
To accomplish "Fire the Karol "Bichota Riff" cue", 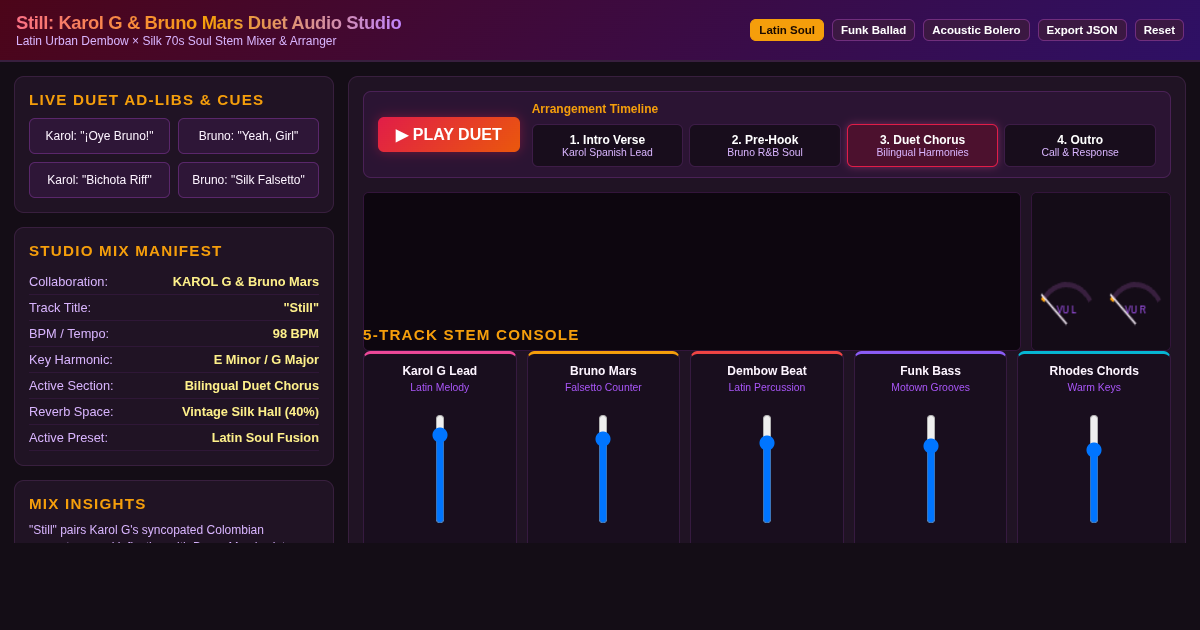I will click(x=99, y=180).
